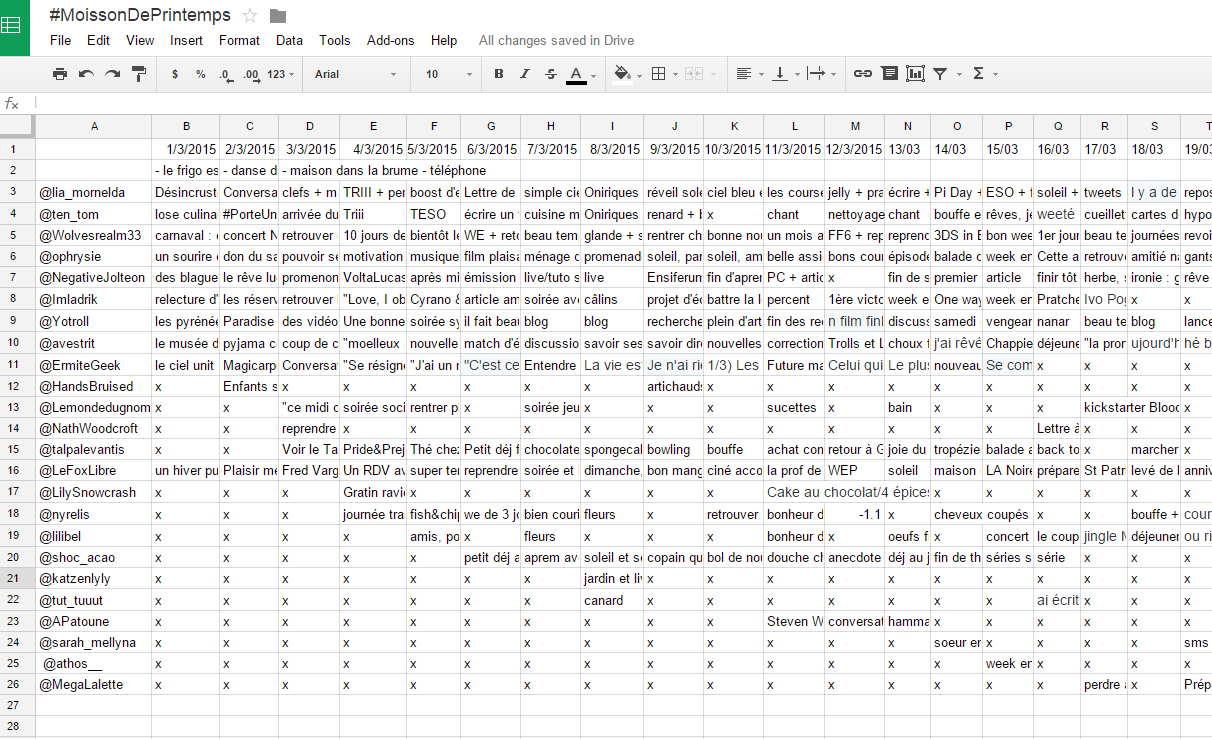1212x739 pixels.
Task: Toggle strikethrough formatting
Action: (550, 74)
